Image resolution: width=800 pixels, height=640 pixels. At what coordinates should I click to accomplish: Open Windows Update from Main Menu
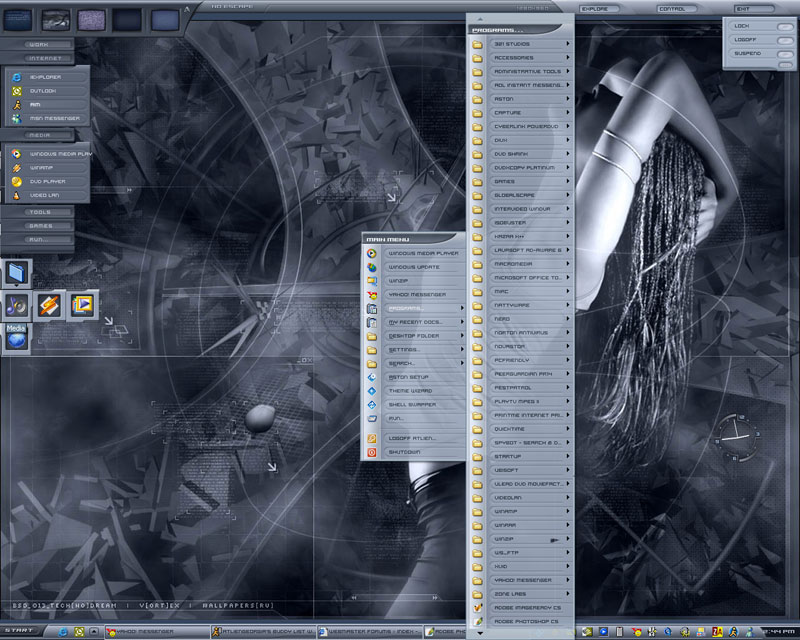point(414,268)
